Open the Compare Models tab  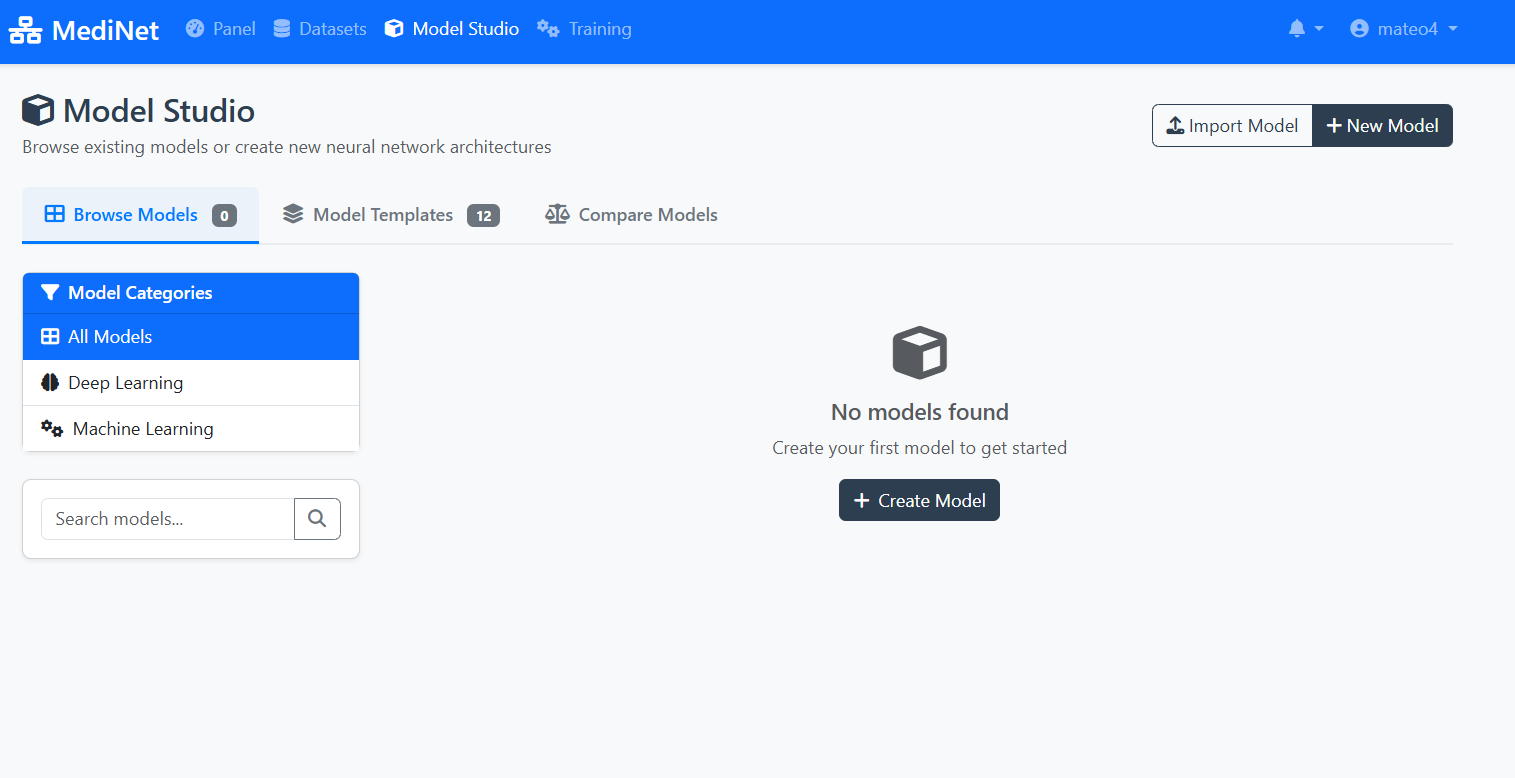tap(631, 214)
